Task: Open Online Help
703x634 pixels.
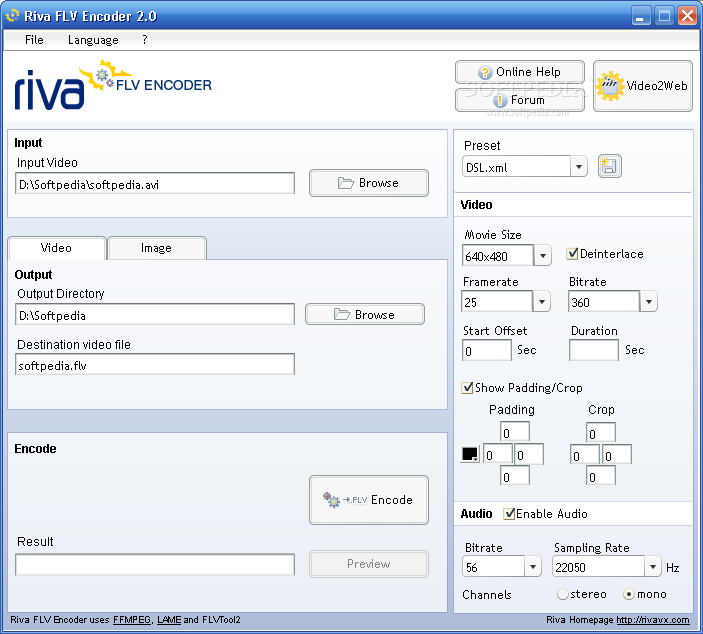Action: [520, 72]
